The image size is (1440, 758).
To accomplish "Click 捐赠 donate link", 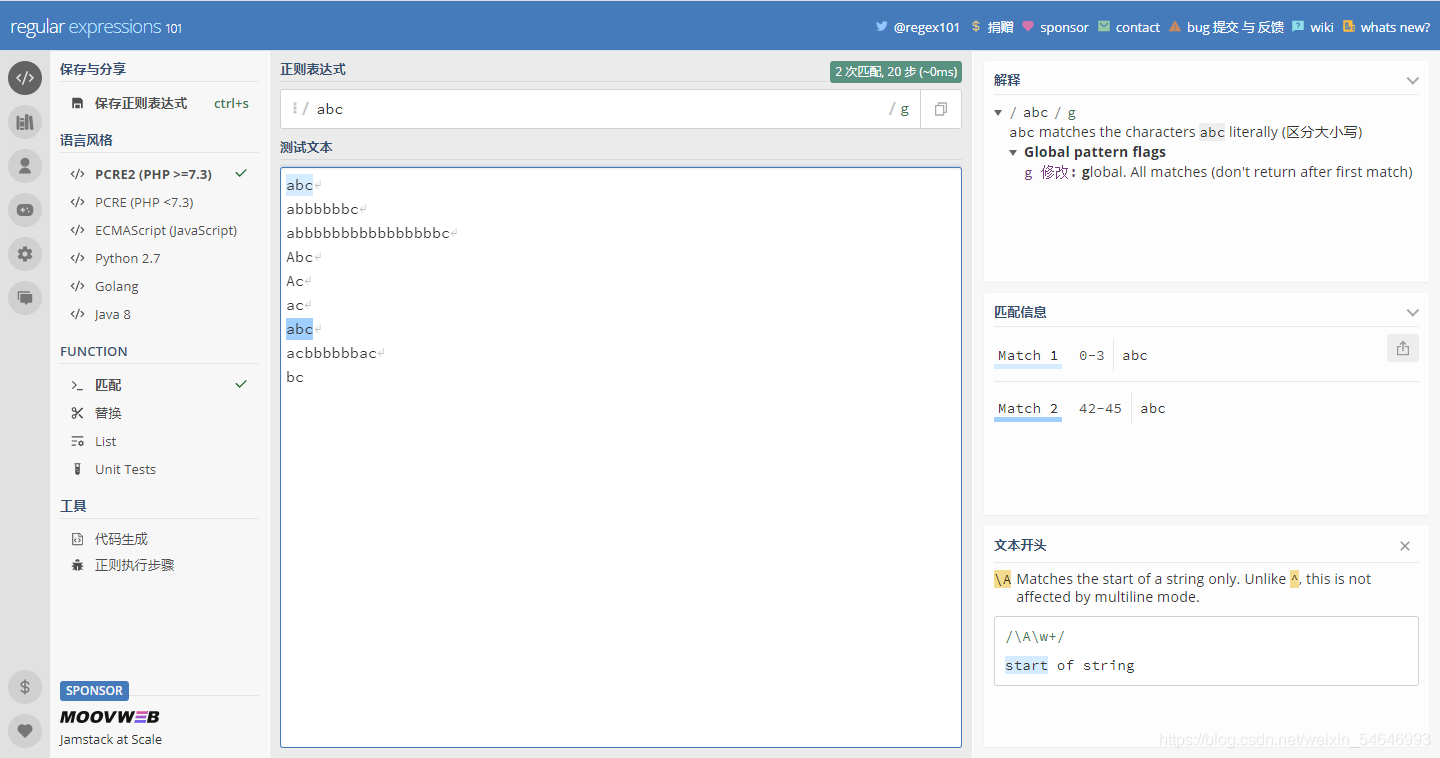I will [x=1000, y=27].
